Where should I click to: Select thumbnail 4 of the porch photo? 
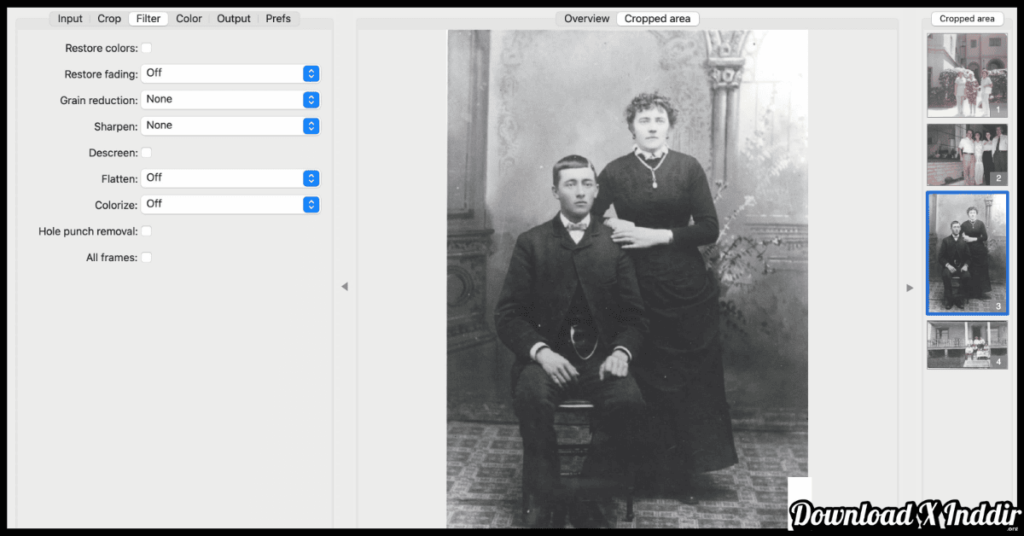pyautogui.click(x=966, y=344)
